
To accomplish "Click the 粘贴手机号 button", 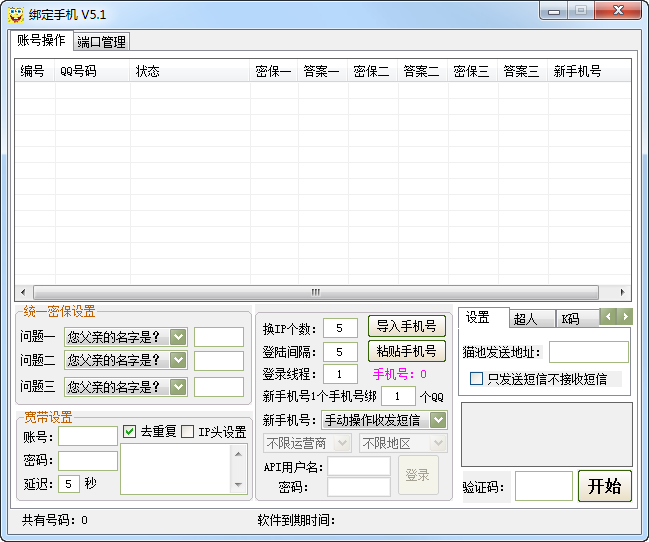I will 406,351.
